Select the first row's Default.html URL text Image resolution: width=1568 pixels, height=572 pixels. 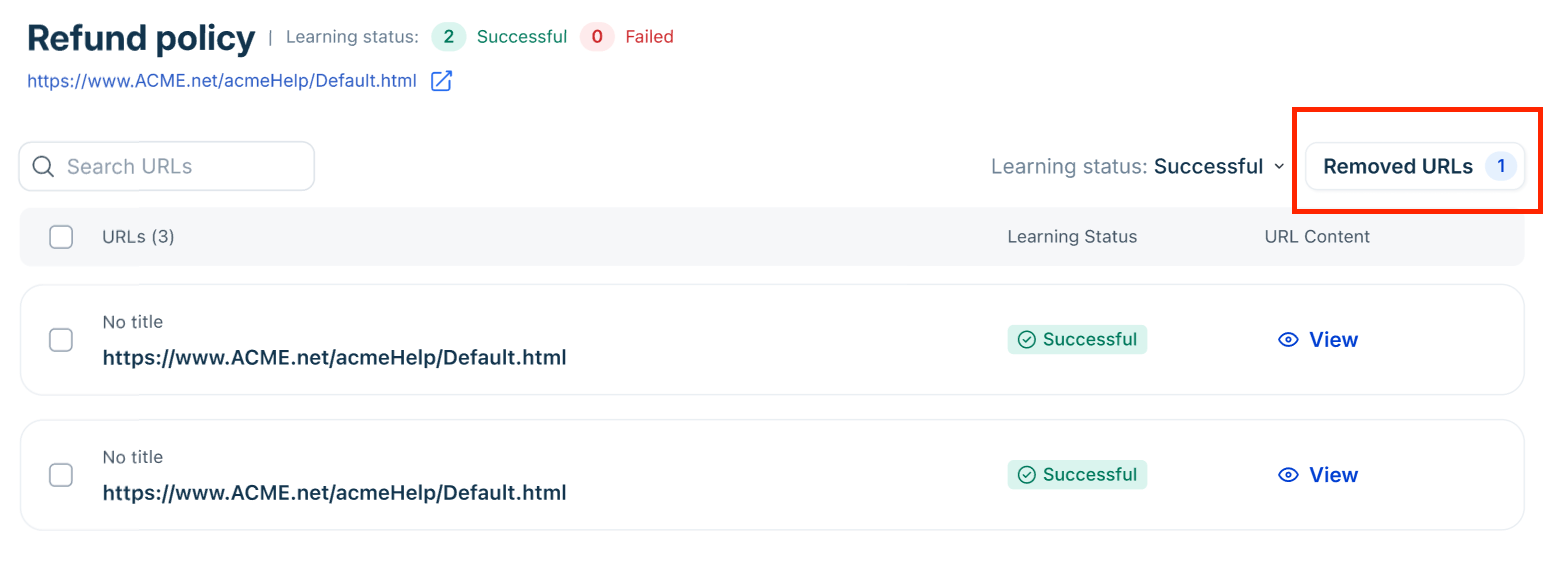335,357
